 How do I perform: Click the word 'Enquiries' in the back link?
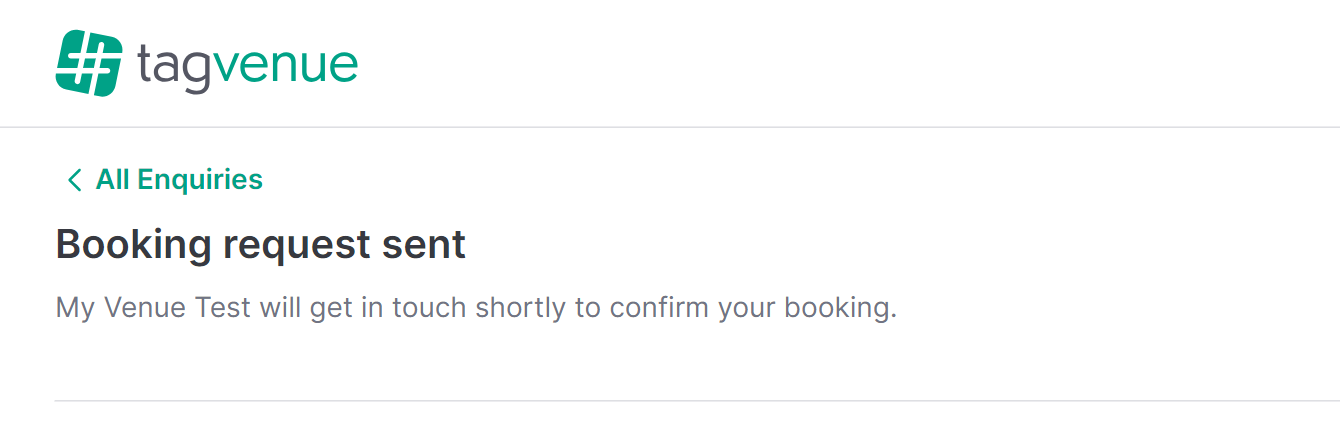click(200, 180)
